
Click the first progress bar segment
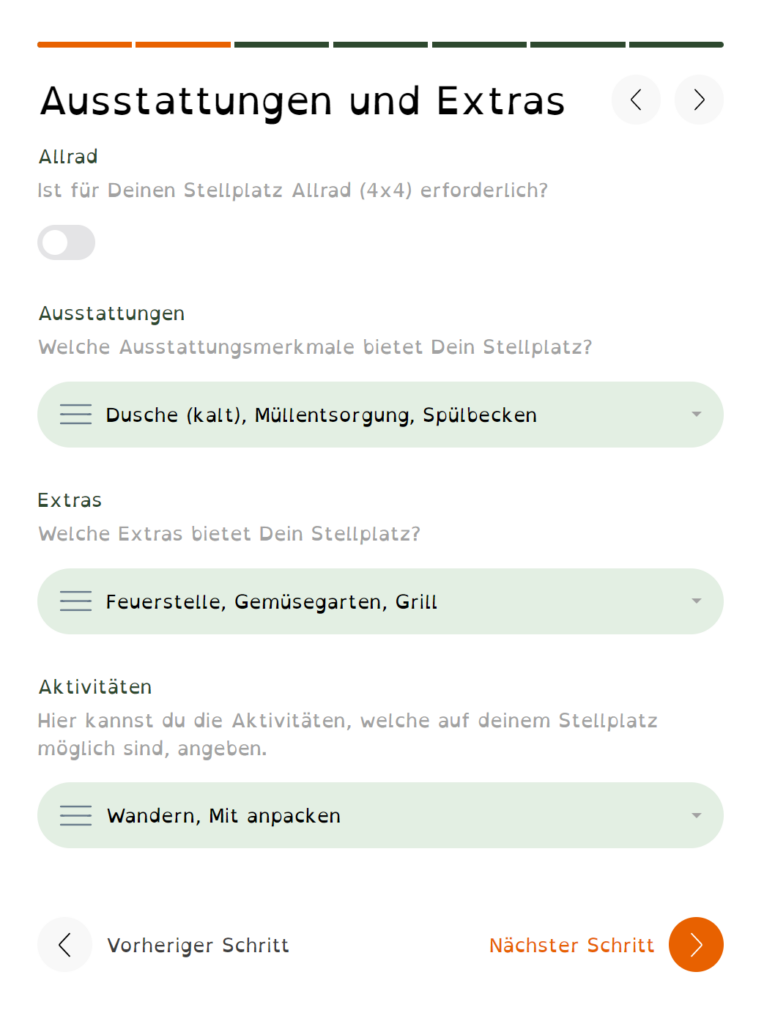[84, 44]
